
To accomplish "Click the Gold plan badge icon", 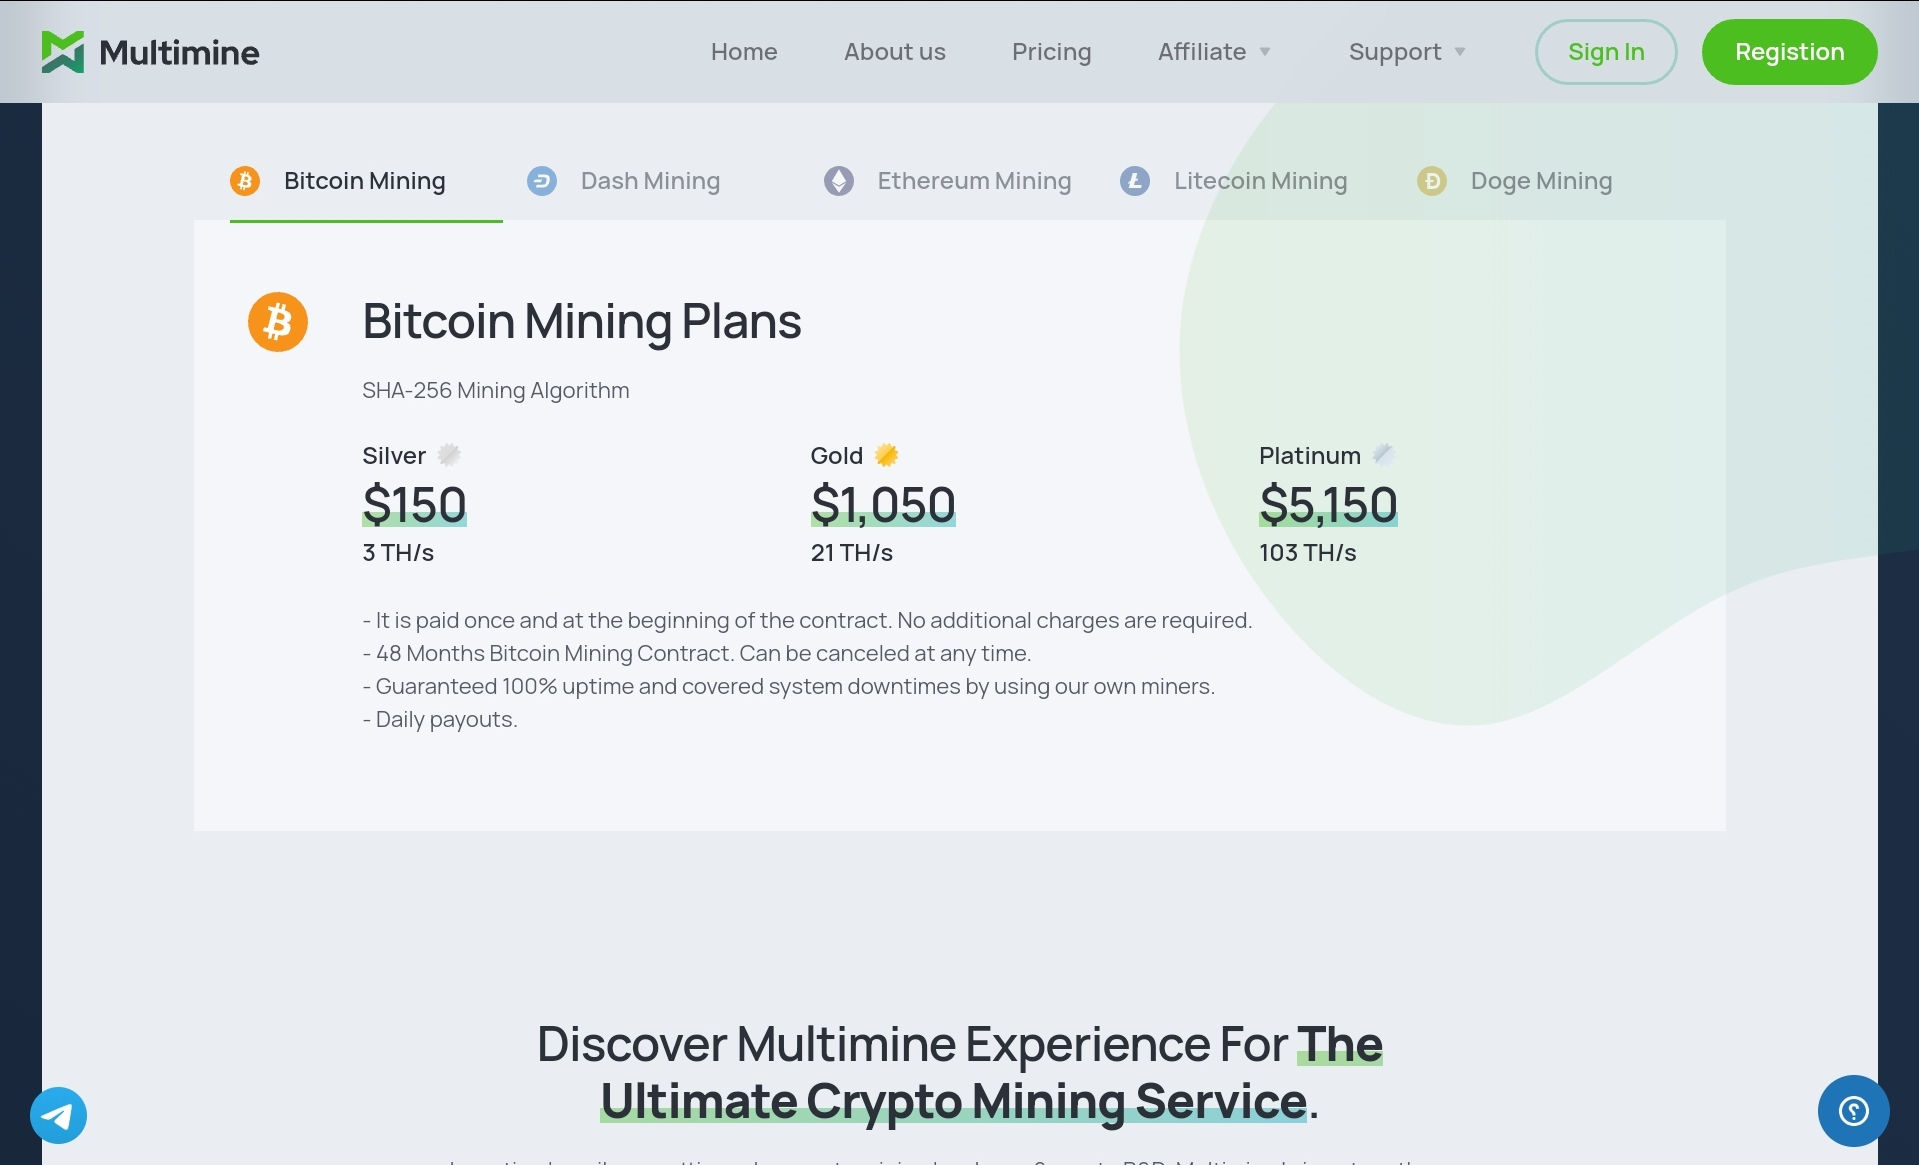I will click(x=886, y=455).
